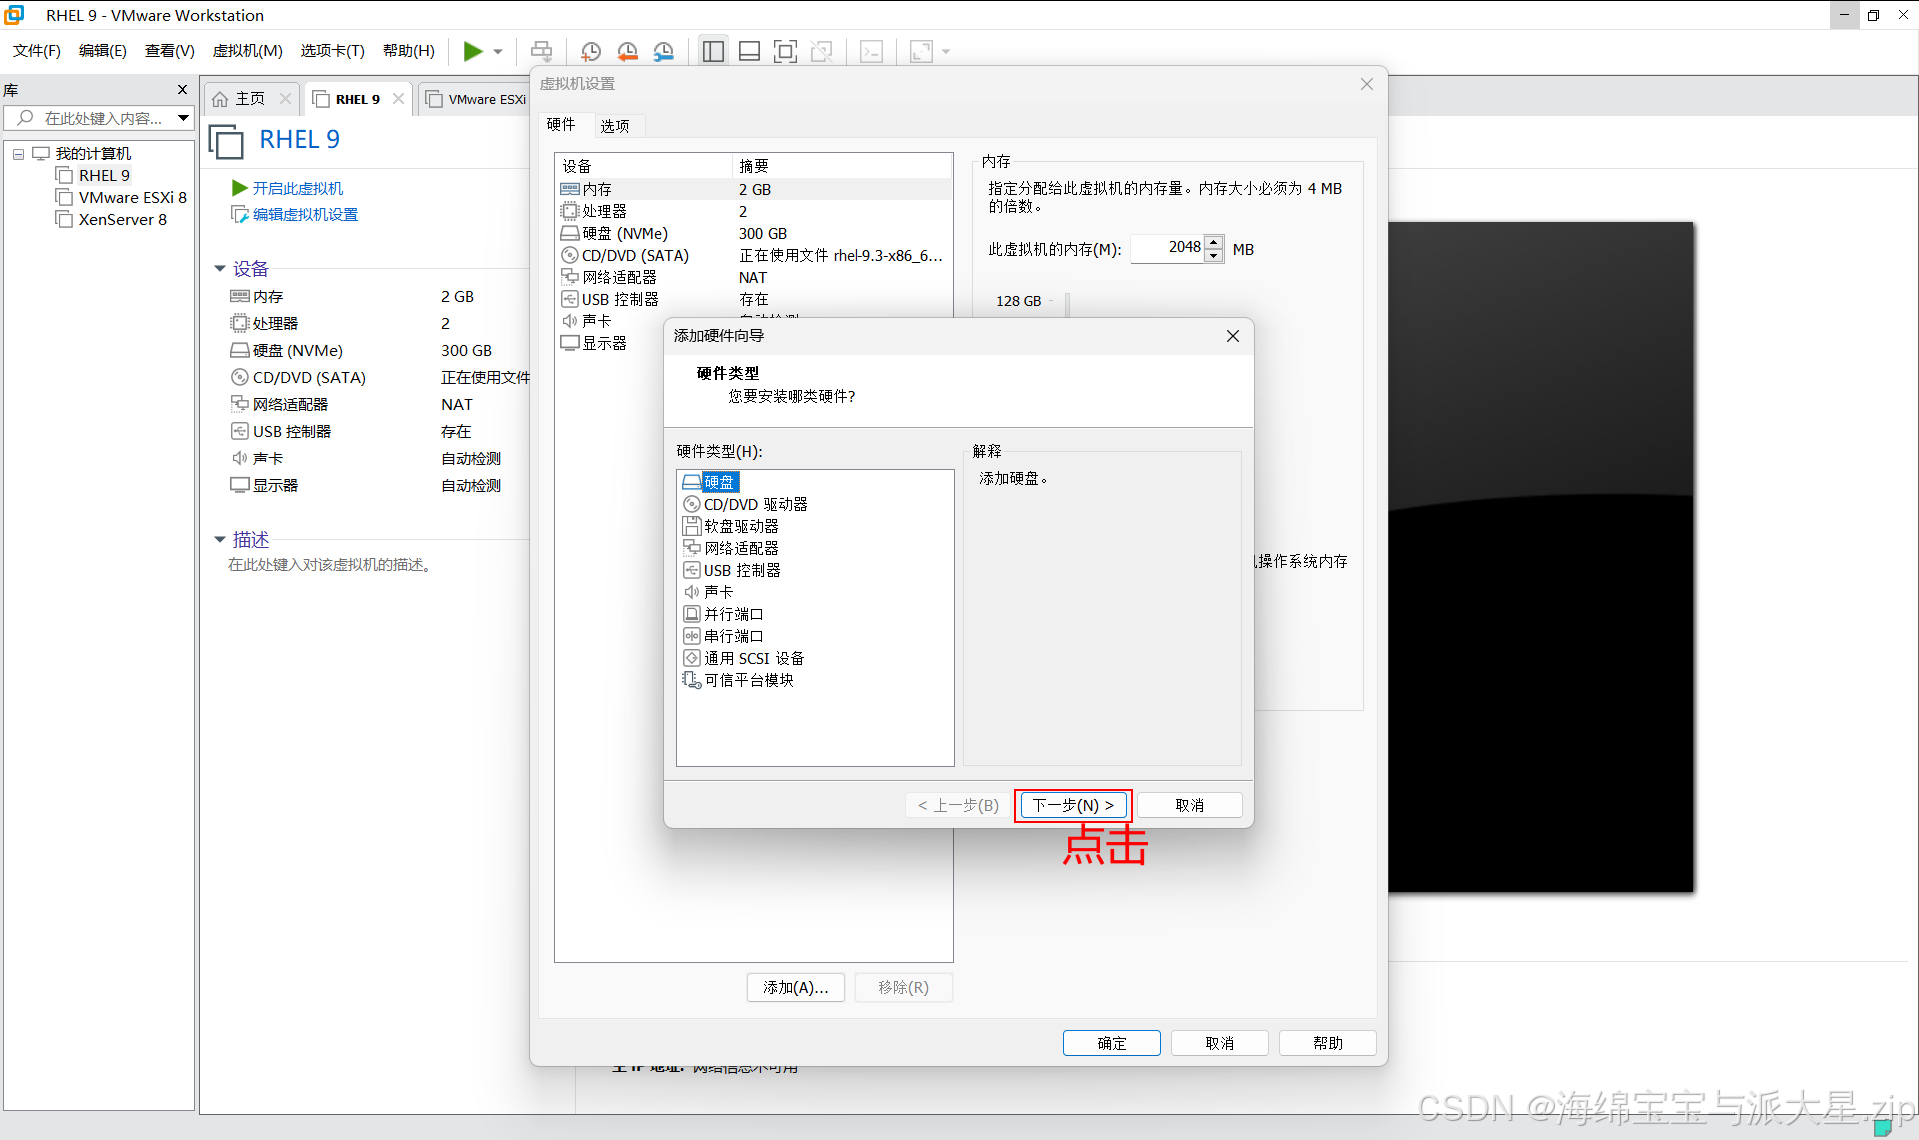The height and width of the screenshot is (1140, 1919).
Task: Click the memory value input field
Action: tap(1167, 248)
